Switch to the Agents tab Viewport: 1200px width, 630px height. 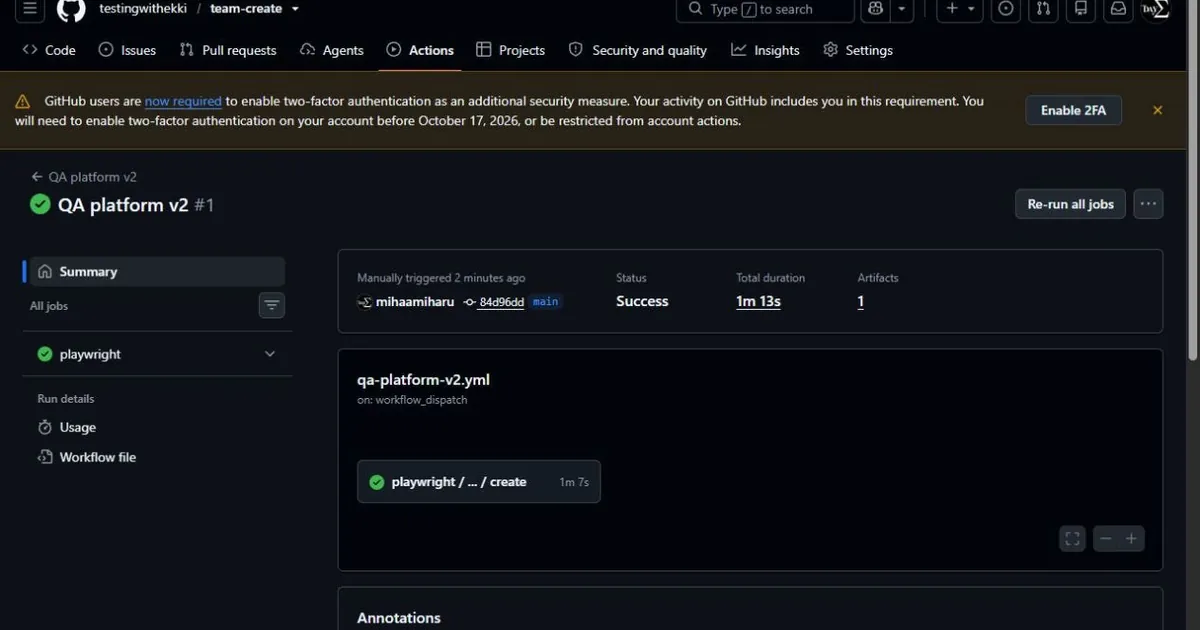point(331,50)
